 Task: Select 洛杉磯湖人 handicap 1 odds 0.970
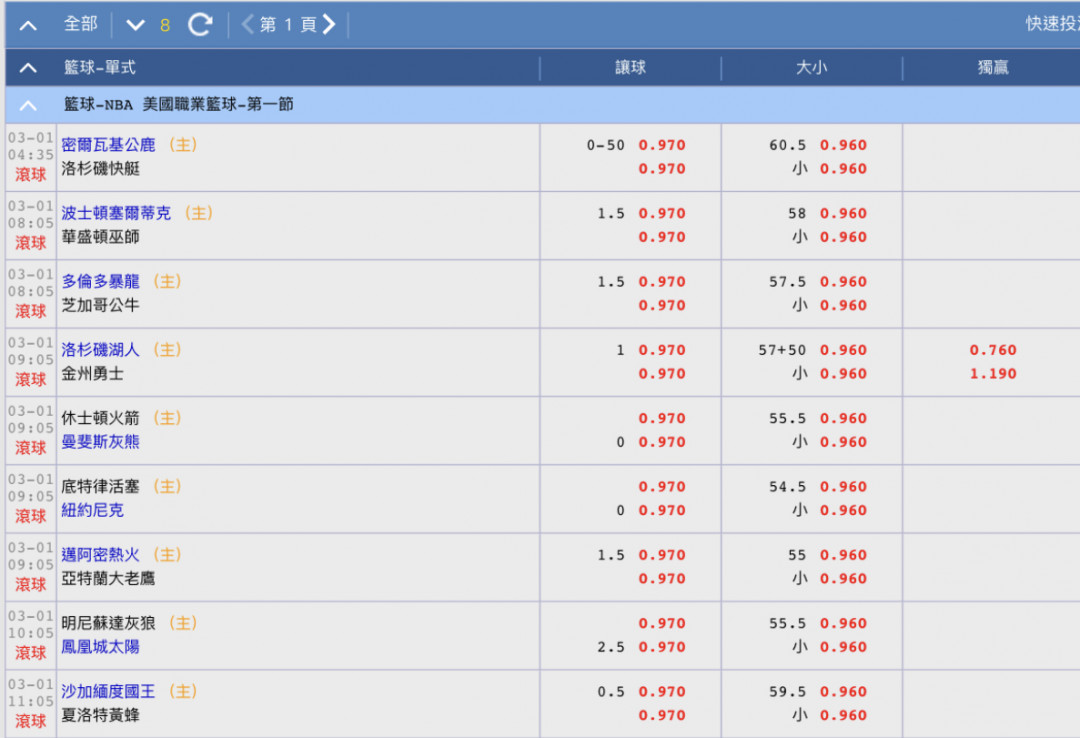[x=662, y=350]
